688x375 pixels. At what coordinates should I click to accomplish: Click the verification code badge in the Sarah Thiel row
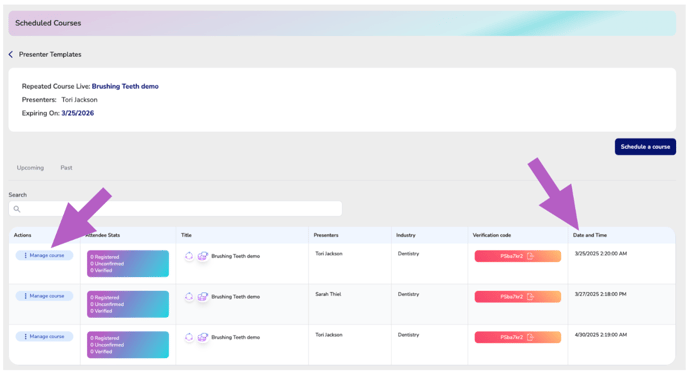click(518, 297)
